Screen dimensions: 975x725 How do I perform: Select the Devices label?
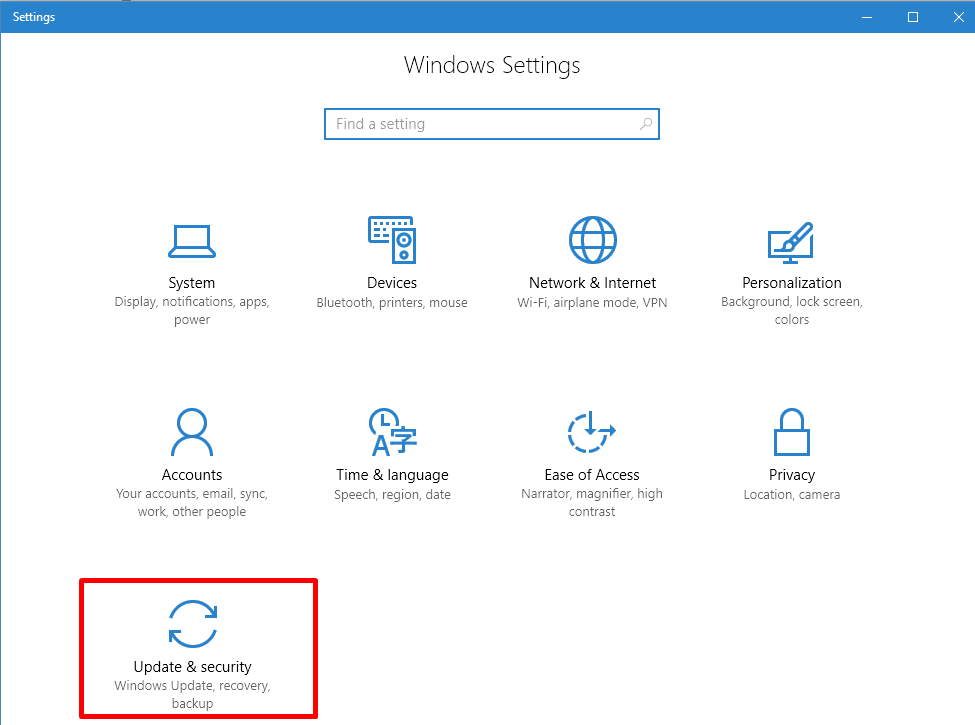392,283
